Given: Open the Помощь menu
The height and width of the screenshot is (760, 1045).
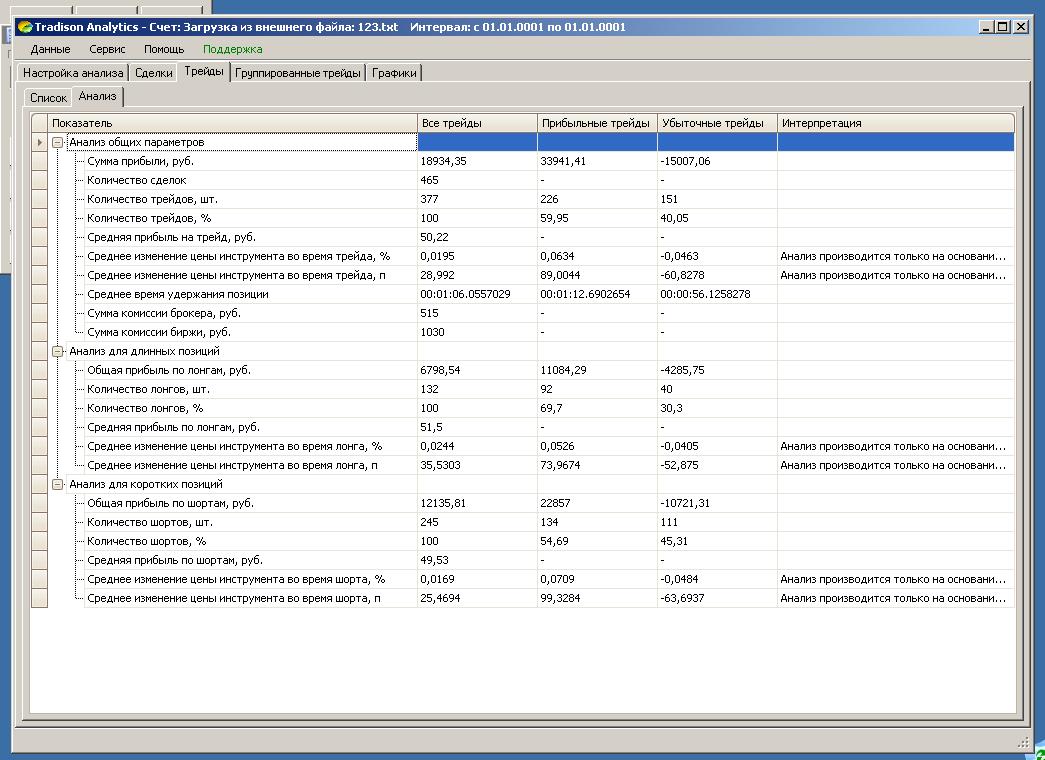Looking at the screenshot, I should pos(164,49).
